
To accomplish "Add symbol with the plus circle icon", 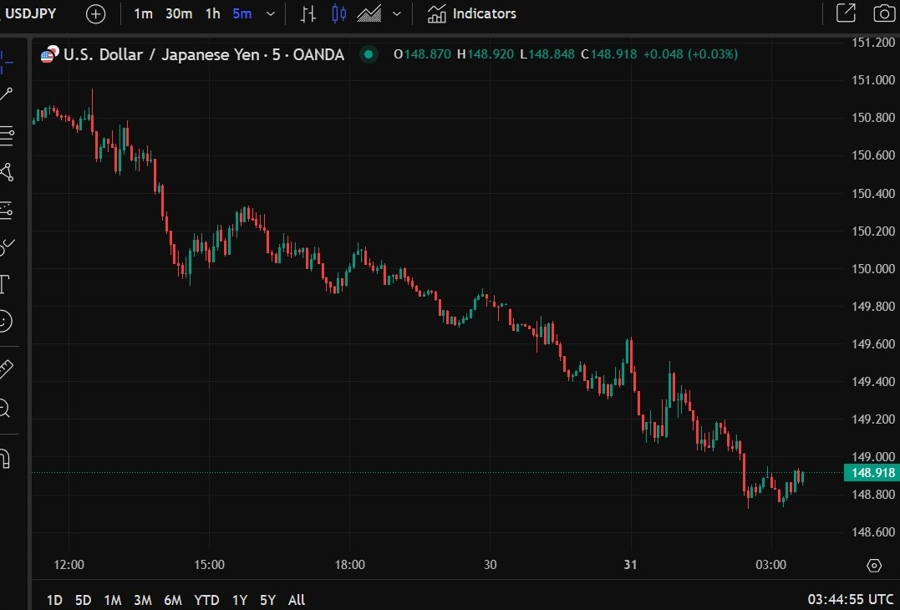I will (96, 14).
